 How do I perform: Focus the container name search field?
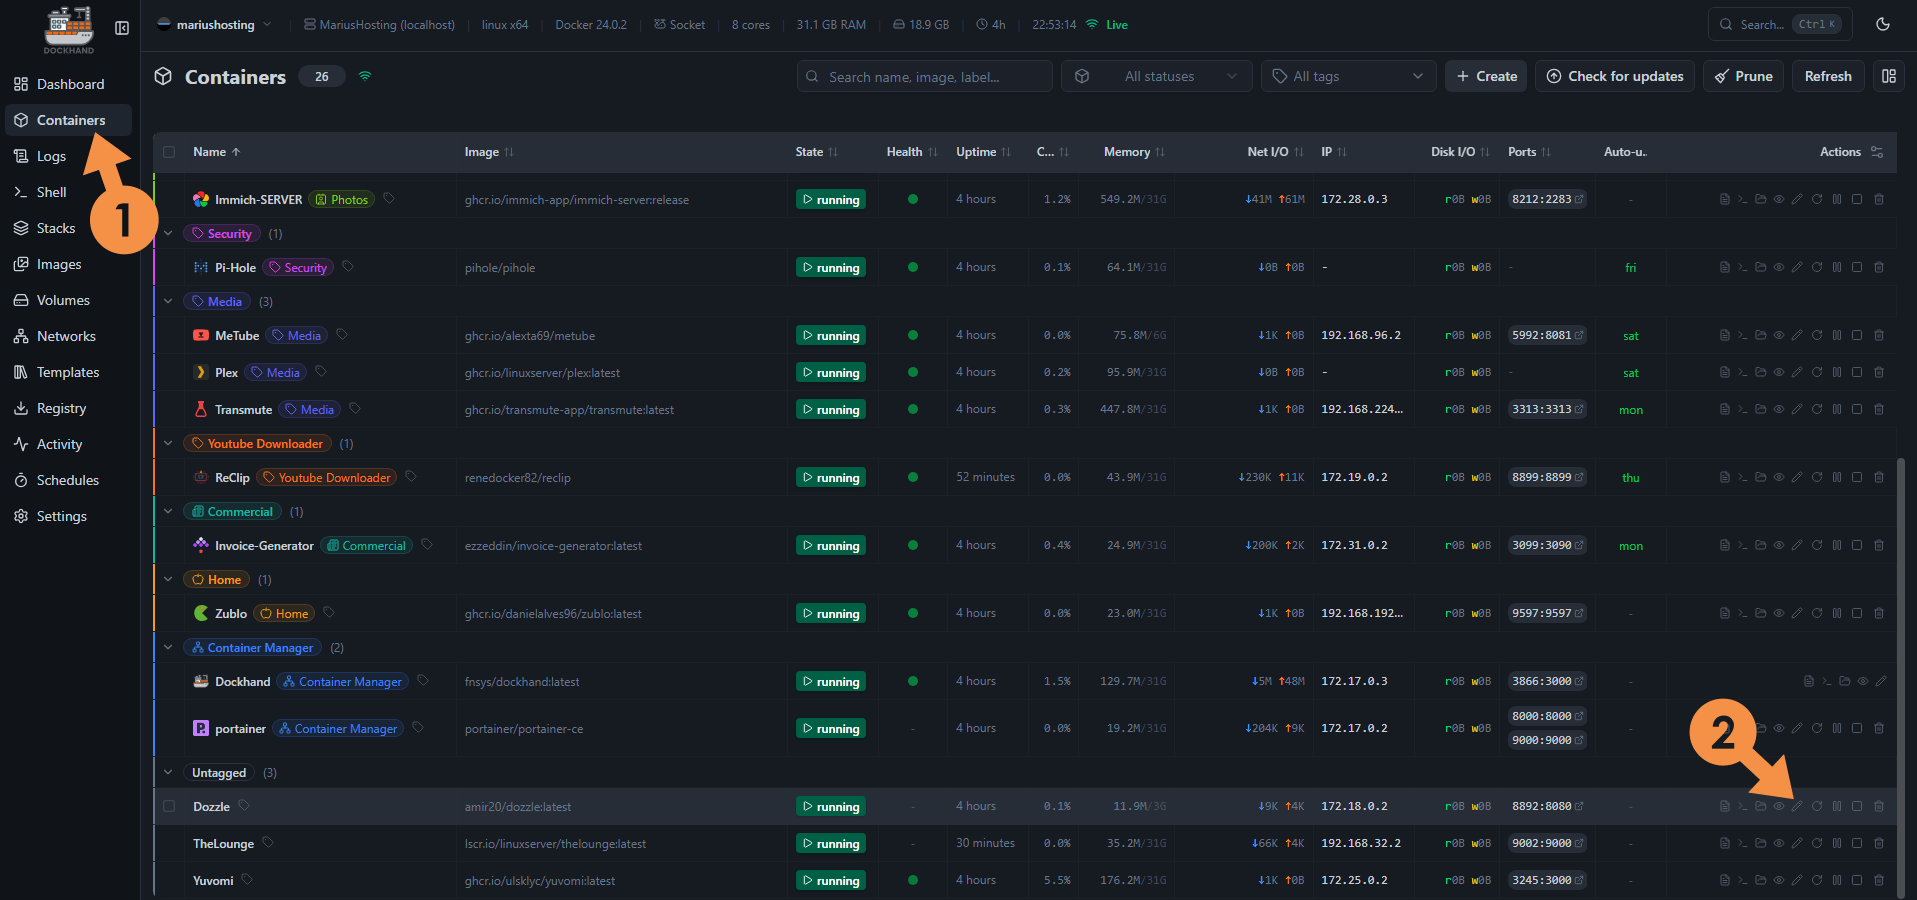[925, 76]
